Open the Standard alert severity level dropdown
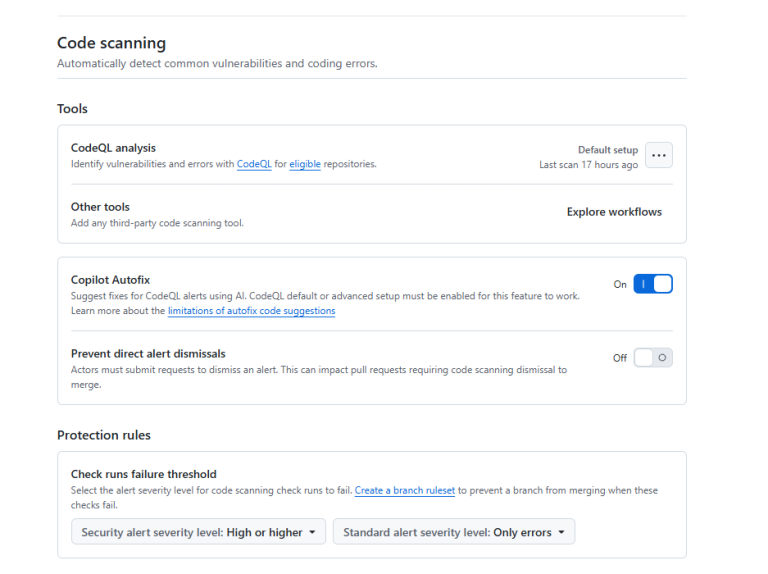 click(454, 532)
